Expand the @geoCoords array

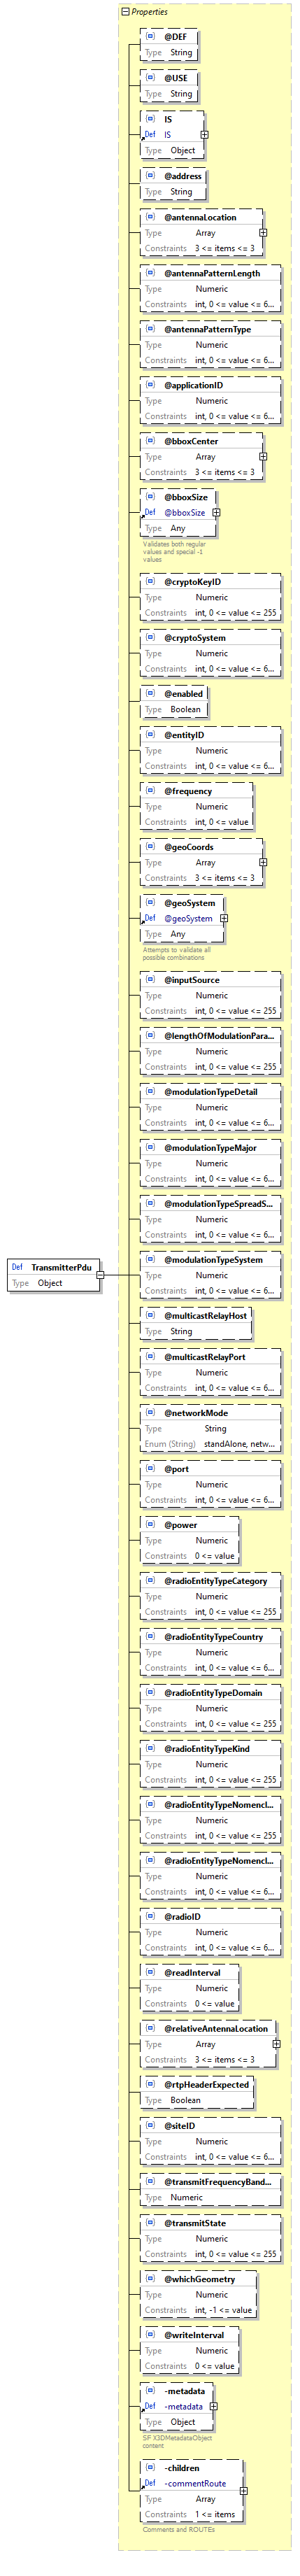coord(263,862)
